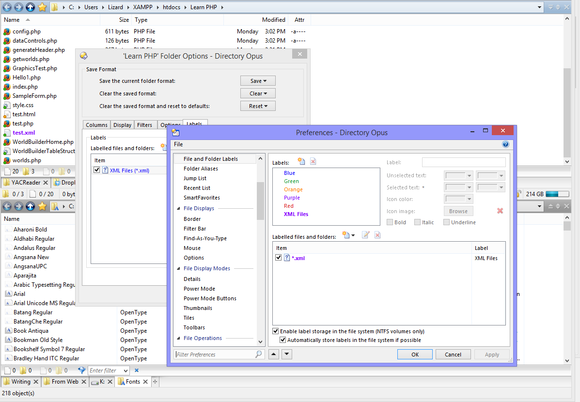Go up a level in the lower pane
The height and width of the screenshot is (402, 580).
(30, 206)
